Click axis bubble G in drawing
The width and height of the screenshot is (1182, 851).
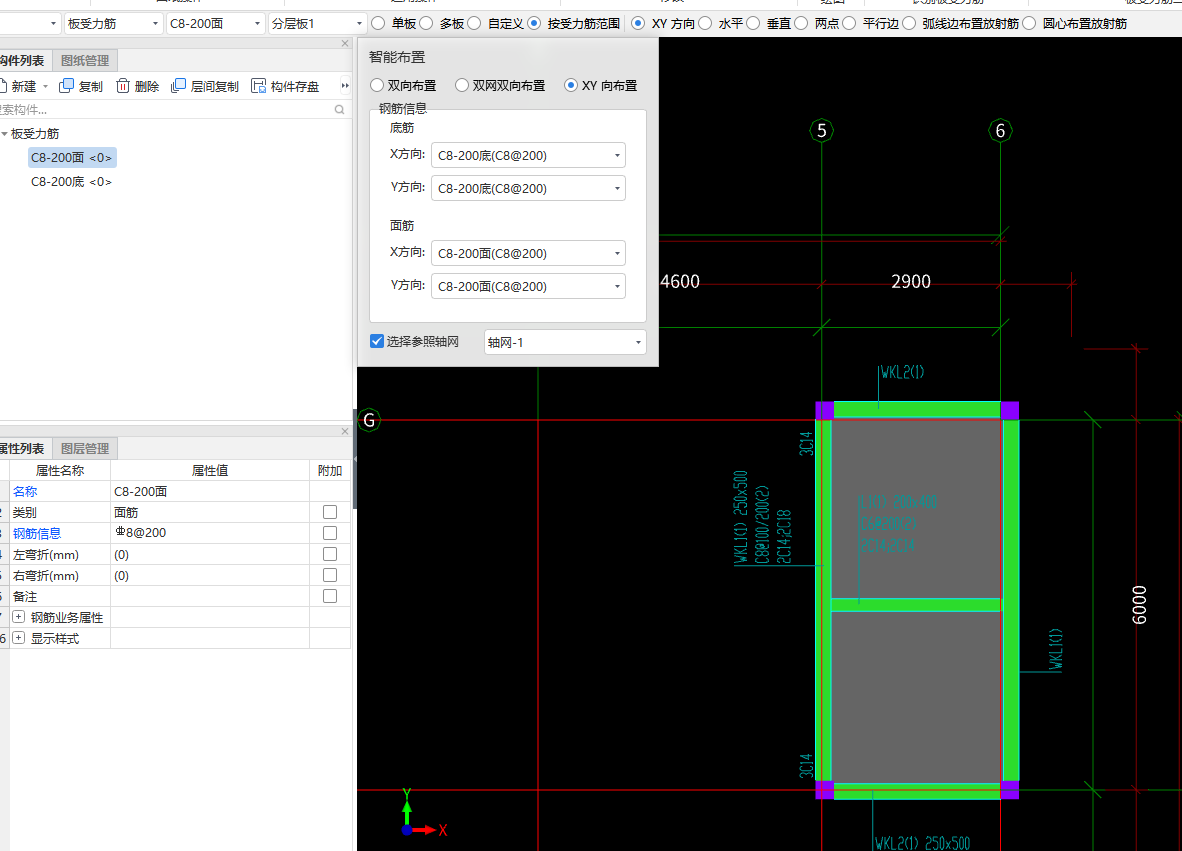click(369, 420)
